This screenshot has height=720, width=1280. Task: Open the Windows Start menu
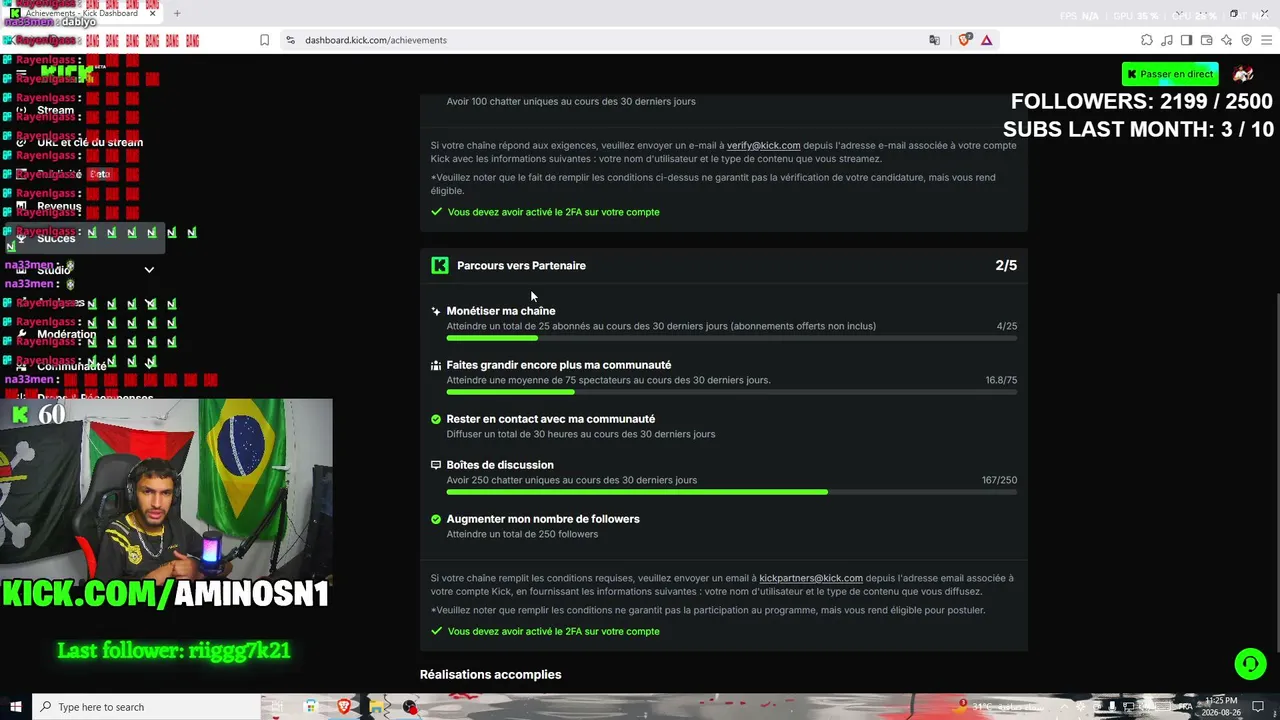coord(16,707)
